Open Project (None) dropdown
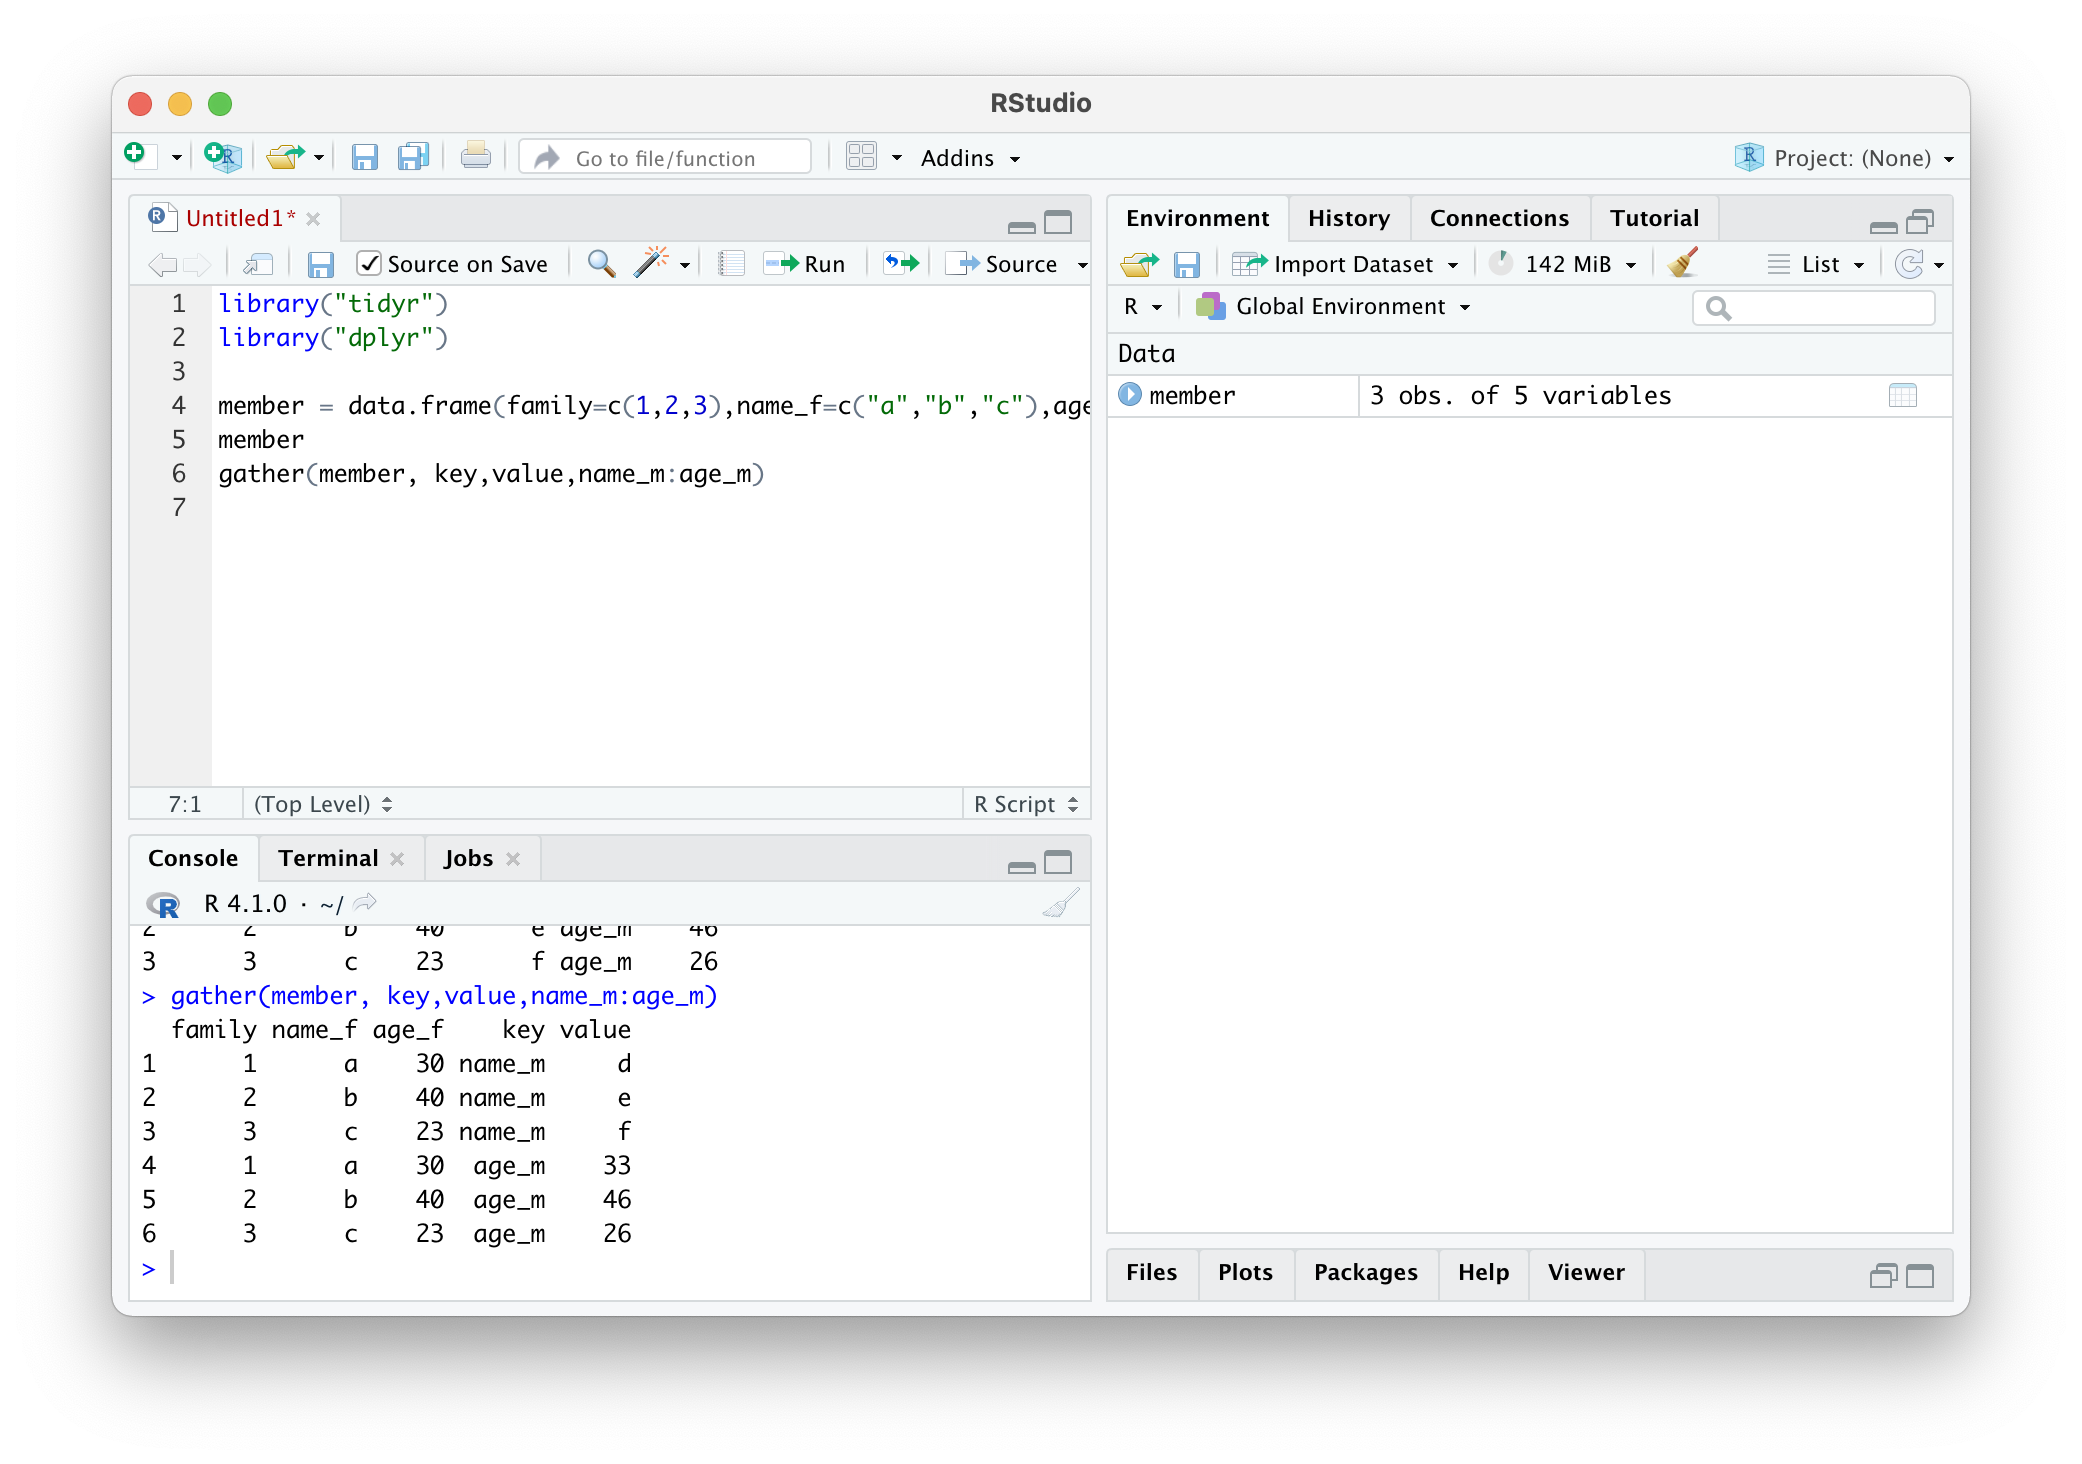 click(x=1844, y=158)
